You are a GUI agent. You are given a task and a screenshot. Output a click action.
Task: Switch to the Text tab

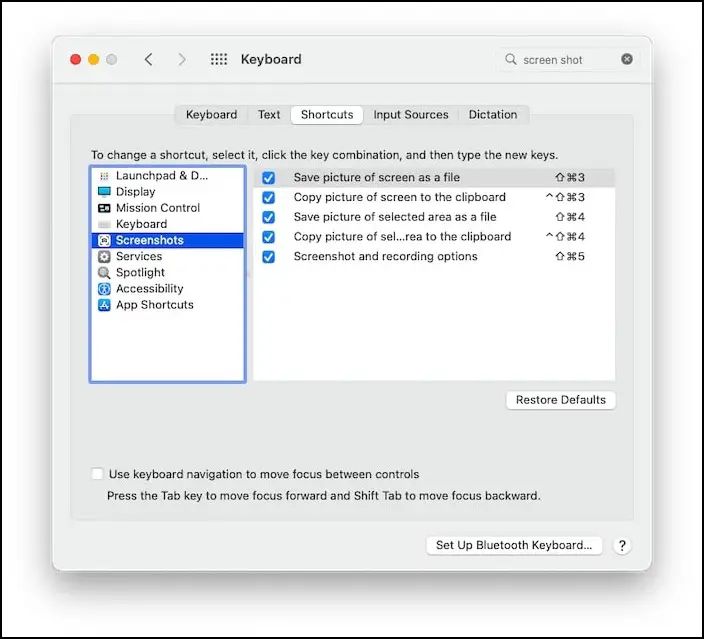coord(269,115)
